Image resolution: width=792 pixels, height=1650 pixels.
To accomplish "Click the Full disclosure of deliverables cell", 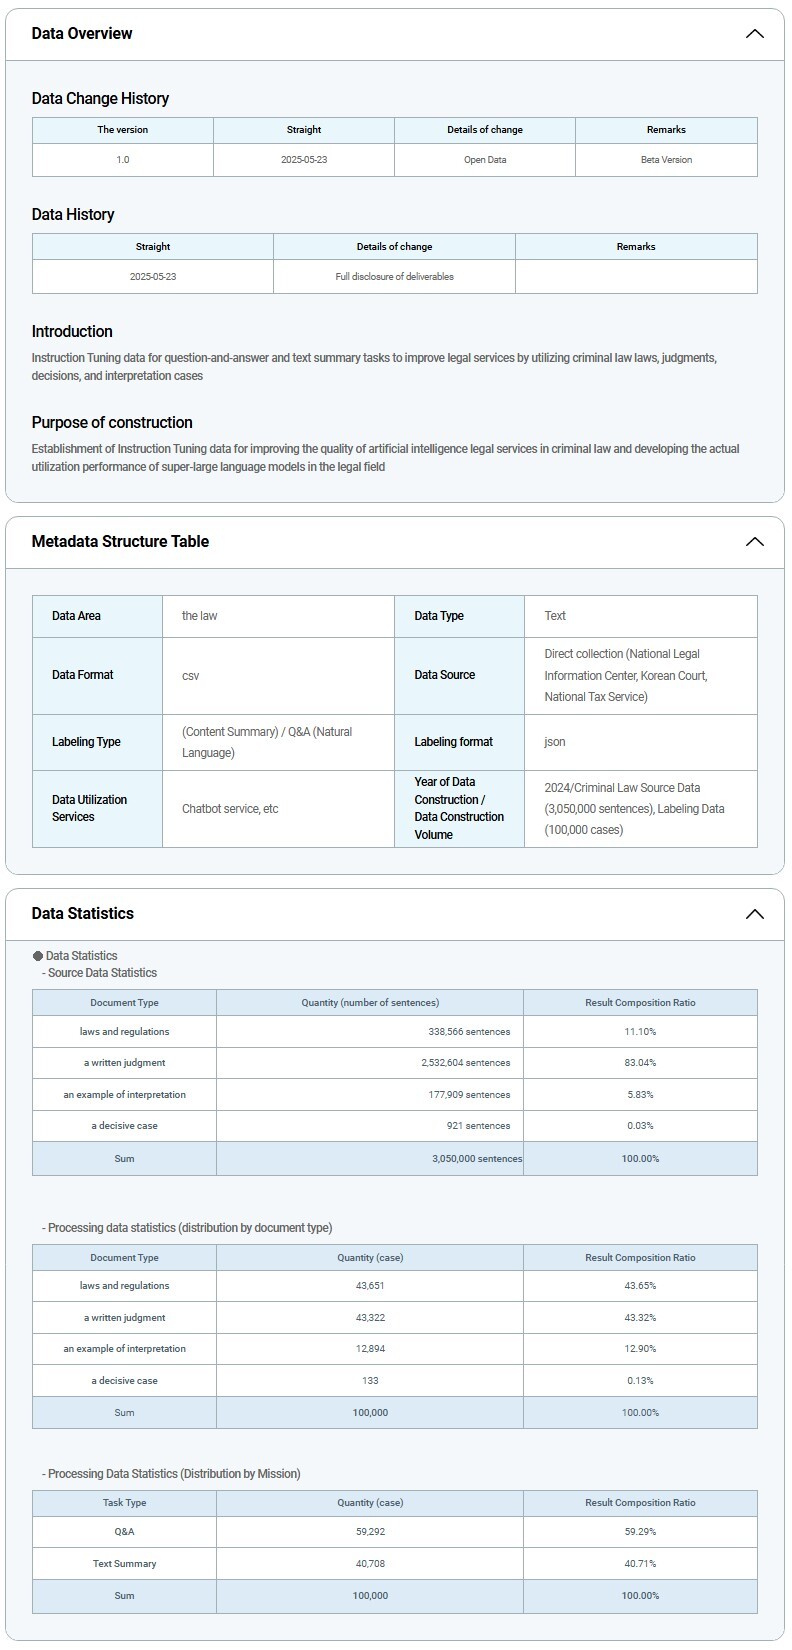I will tap(394, 277).
